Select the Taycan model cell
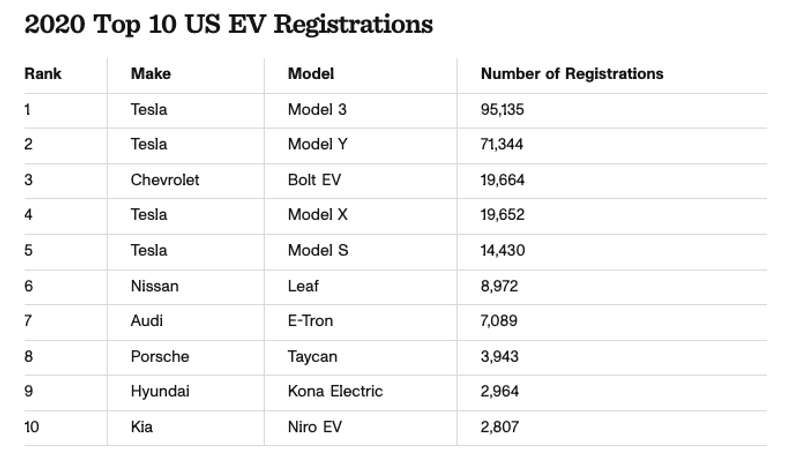 point(312,356)
